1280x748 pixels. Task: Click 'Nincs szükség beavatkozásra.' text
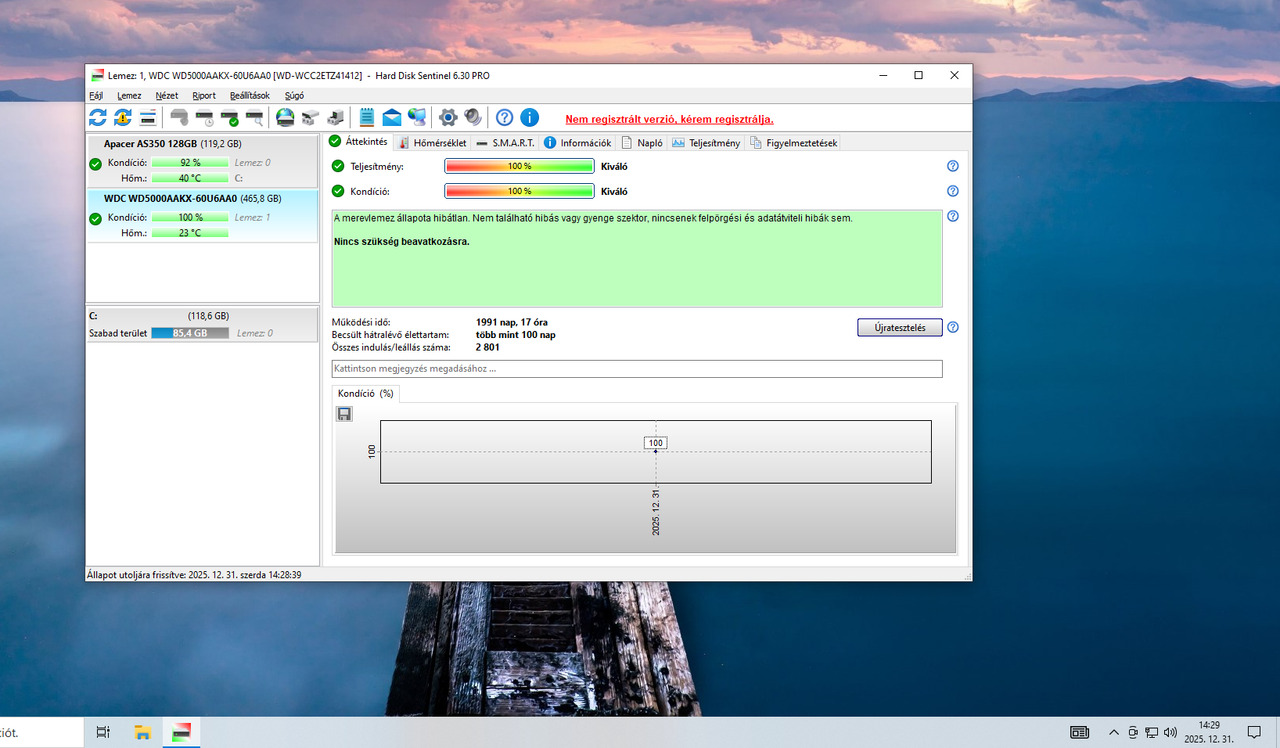[x=402, y=242]
